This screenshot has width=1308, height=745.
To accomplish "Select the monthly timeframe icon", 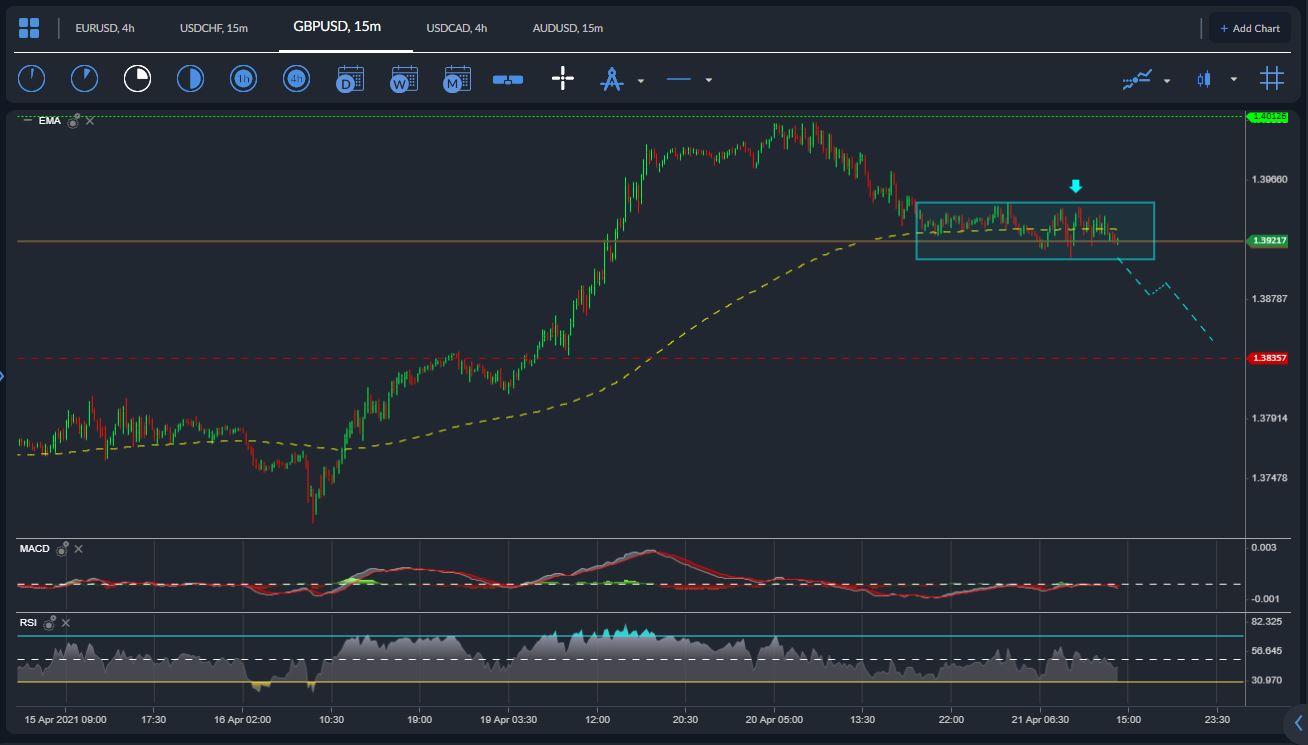I will (x=456, y=78).
